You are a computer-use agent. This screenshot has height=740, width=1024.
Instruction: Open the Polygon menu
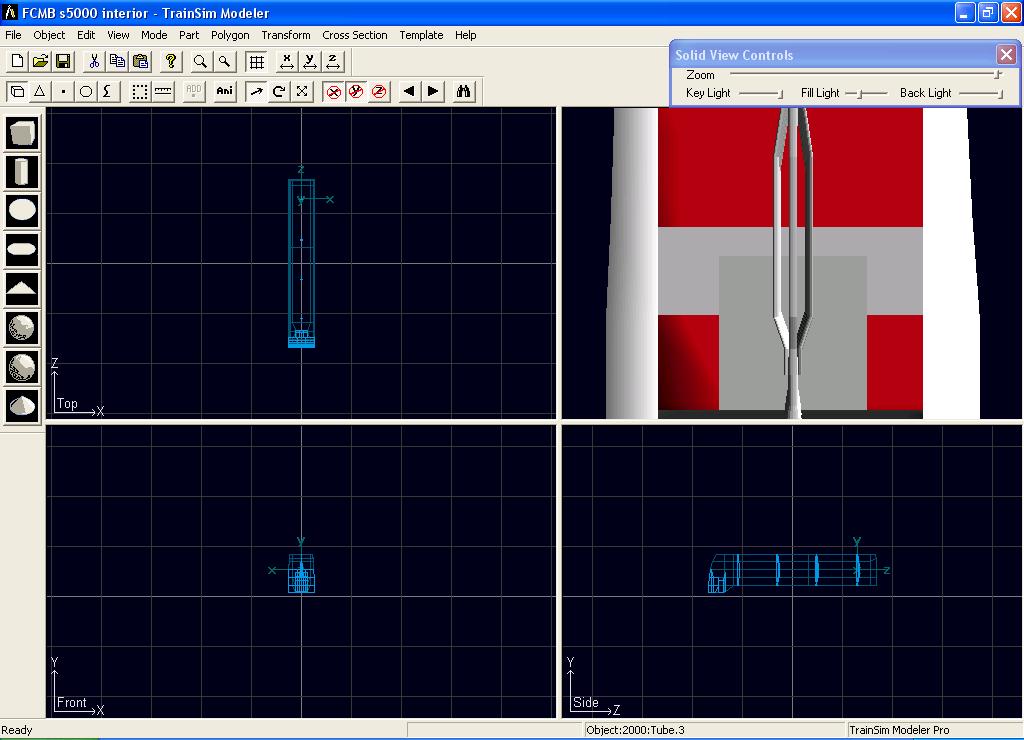pos(230,35)
